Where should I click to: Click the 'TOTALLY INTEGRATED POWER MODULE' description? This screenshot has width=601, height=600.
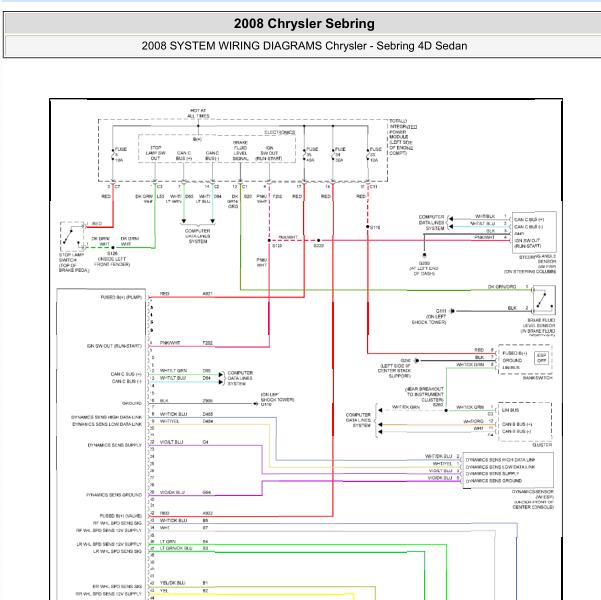pyautogui.click(x=402, y=137)
